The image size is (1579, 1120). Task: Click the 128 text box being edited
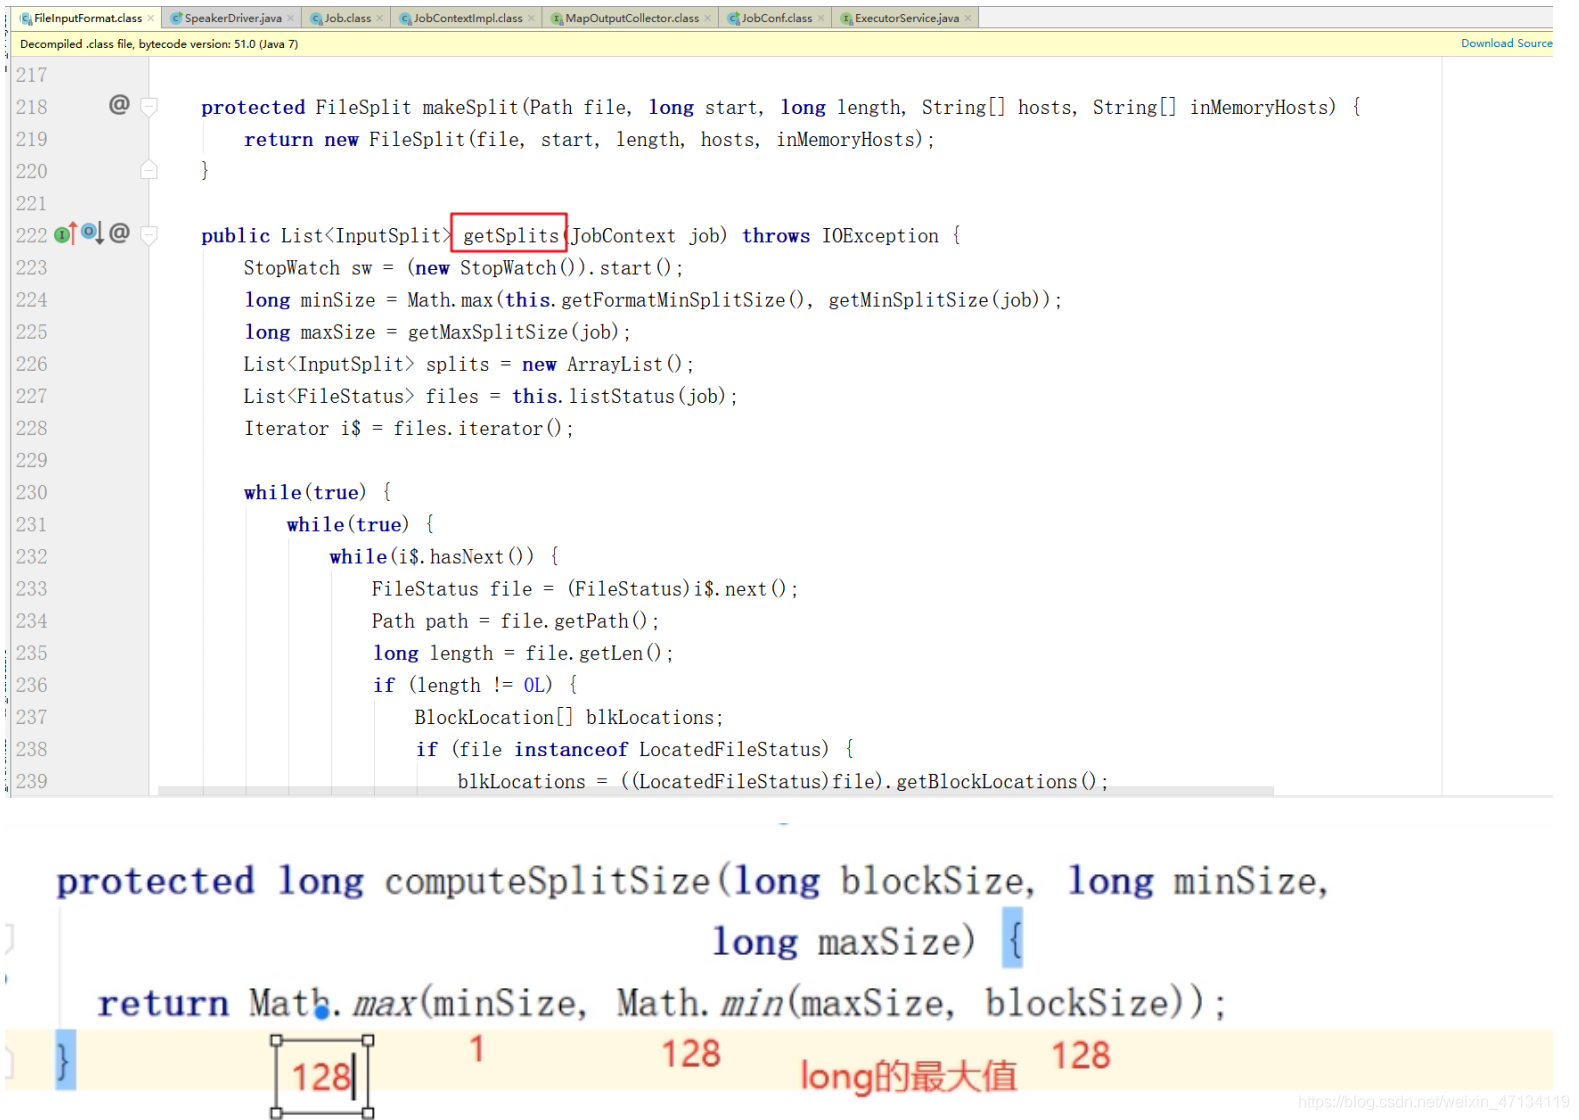322,1077
